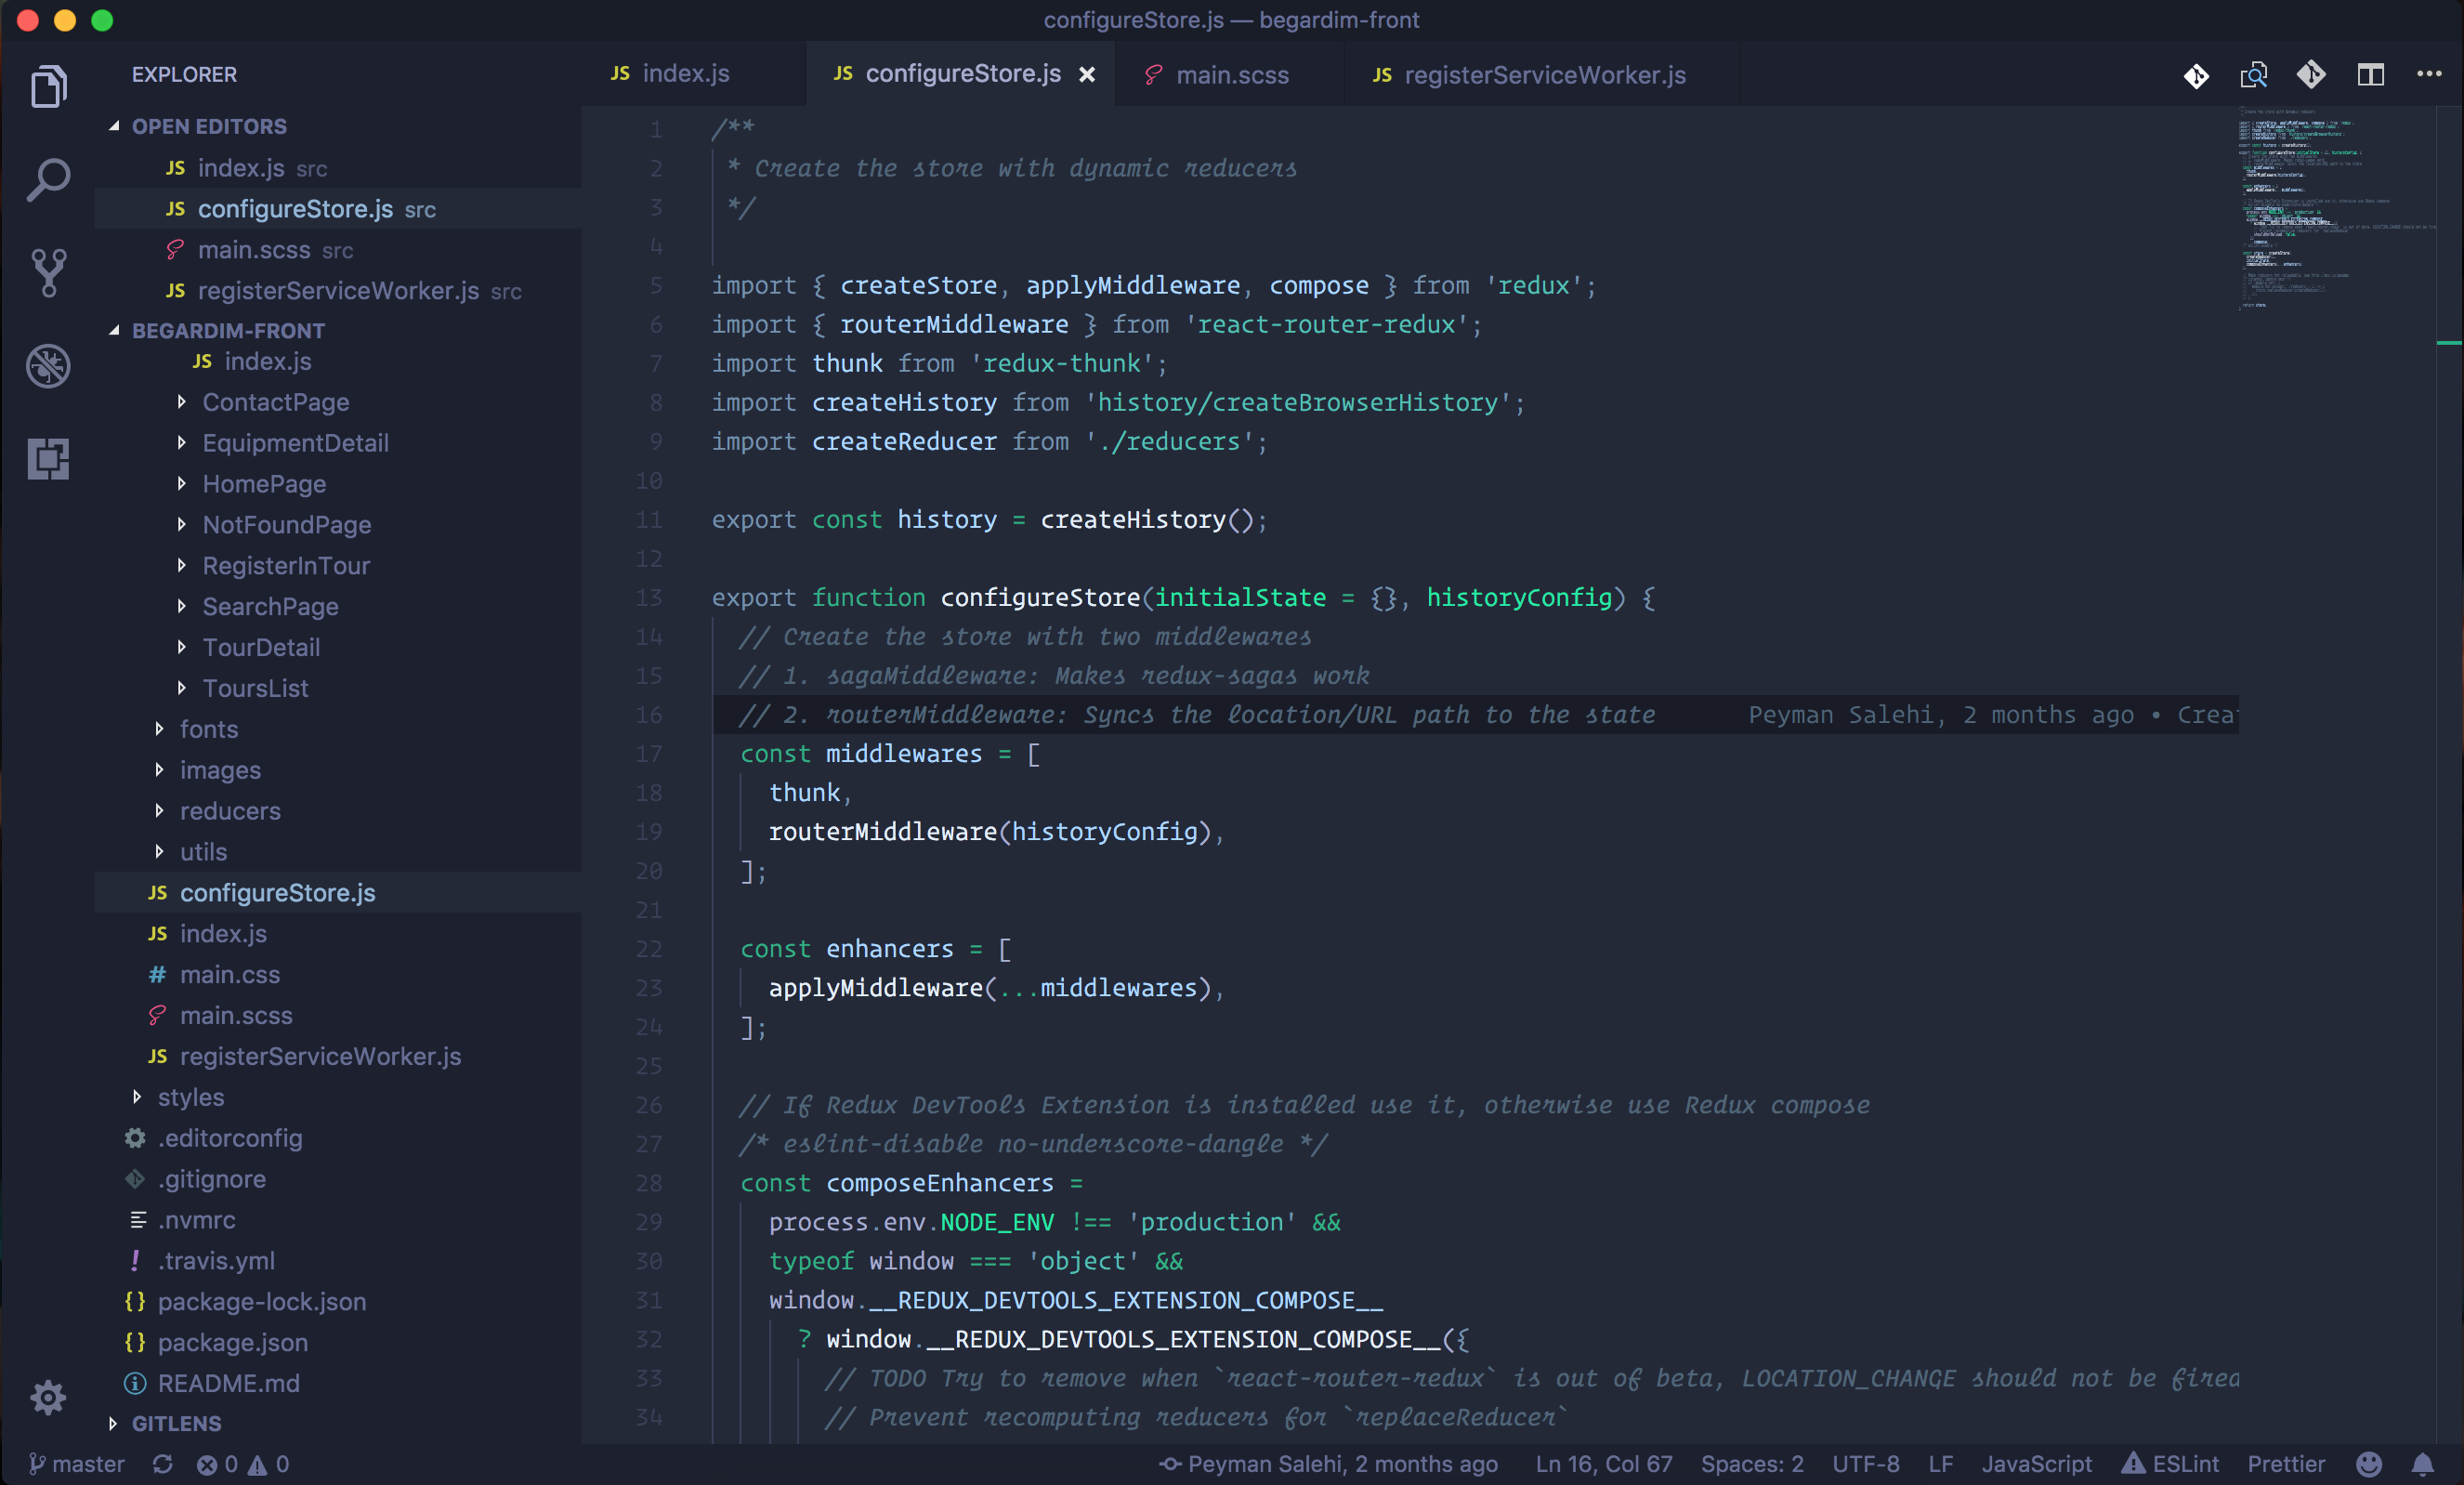Click the Prettier status bar item
2464x1485 pixels.
tap(2286, 1464)
